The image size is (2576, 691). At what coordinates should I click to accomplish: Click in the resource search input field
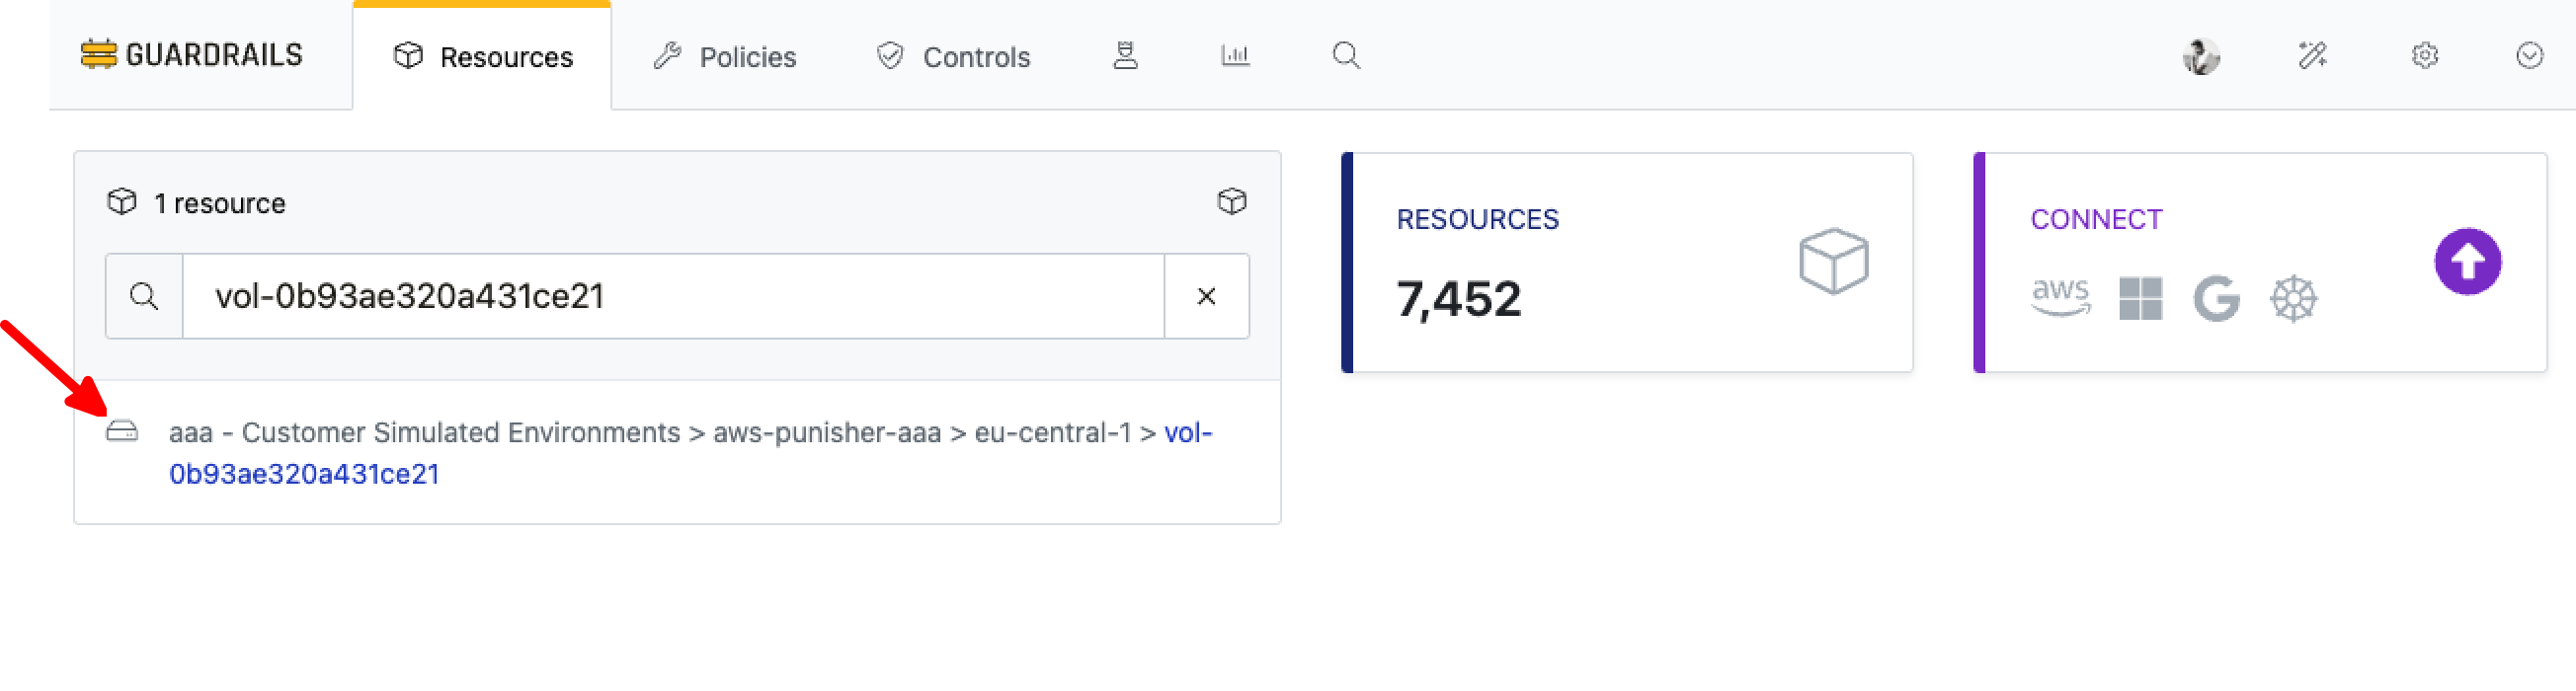[673, 296]
